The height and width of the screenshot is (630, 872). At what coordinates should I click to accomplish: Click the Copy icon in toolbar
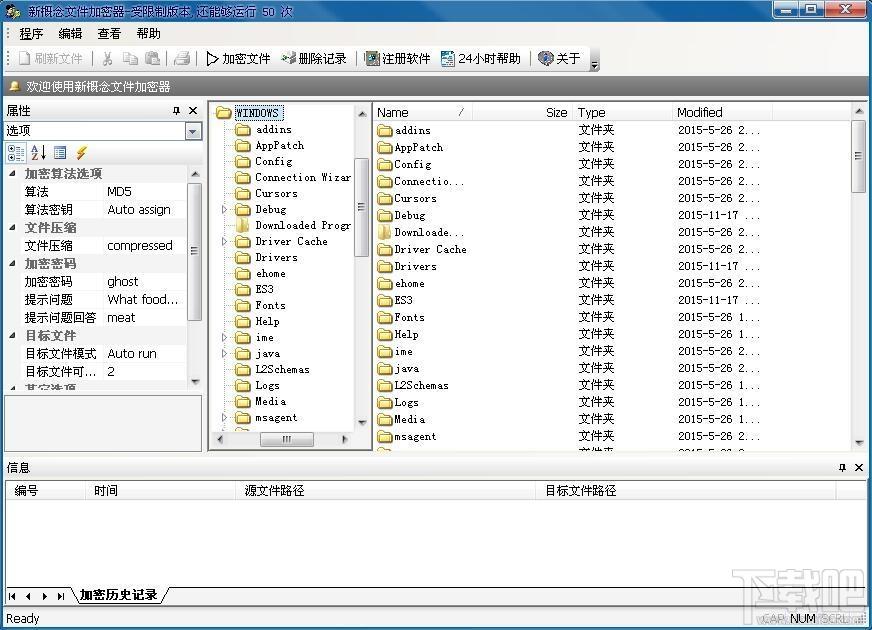(130, 58)
